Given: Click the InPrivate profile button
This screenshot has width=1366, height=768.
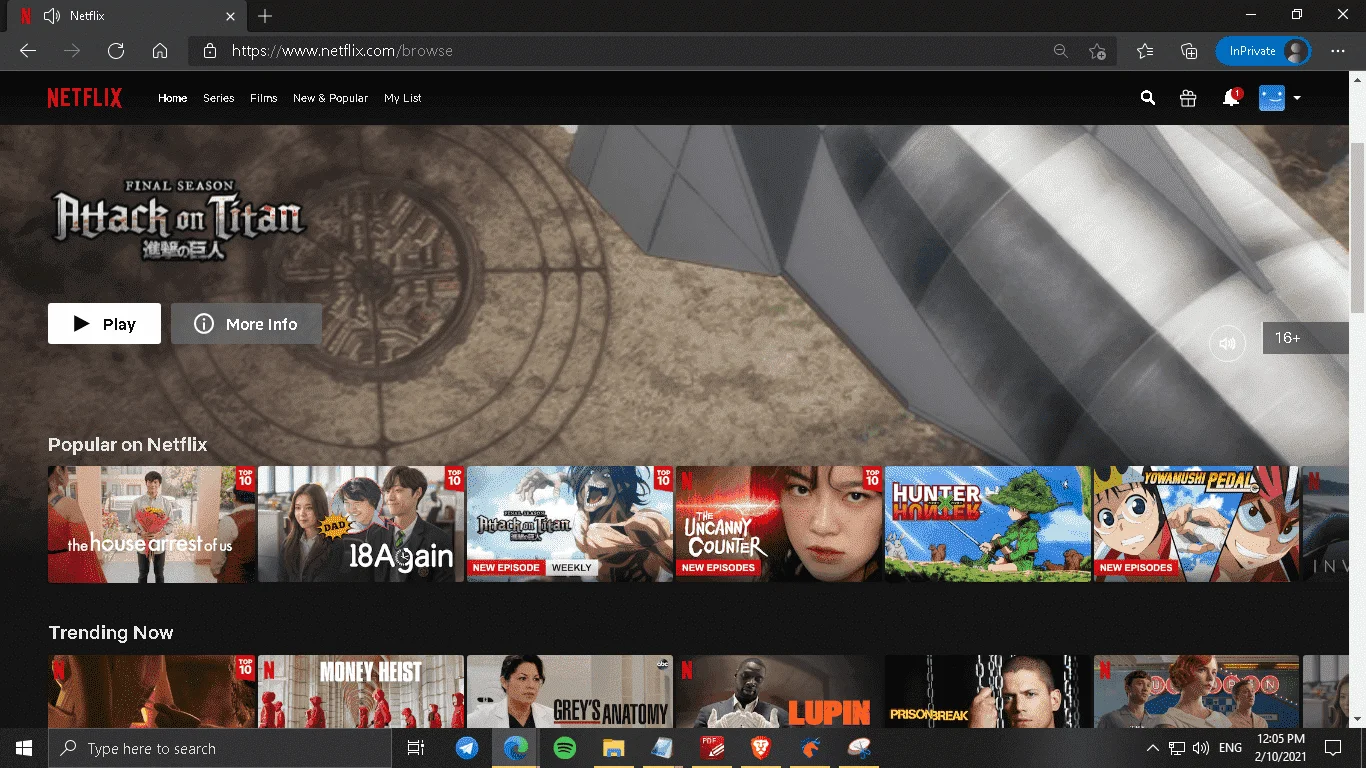Looking at the screenshot, I should click(1263, 51).
